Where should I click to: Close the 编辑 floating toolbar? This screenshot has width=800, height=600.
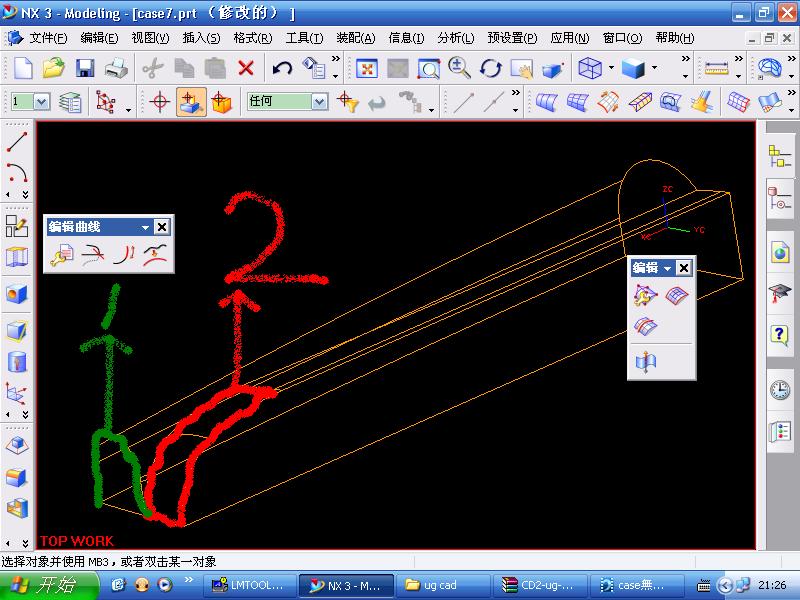point(684,268)
